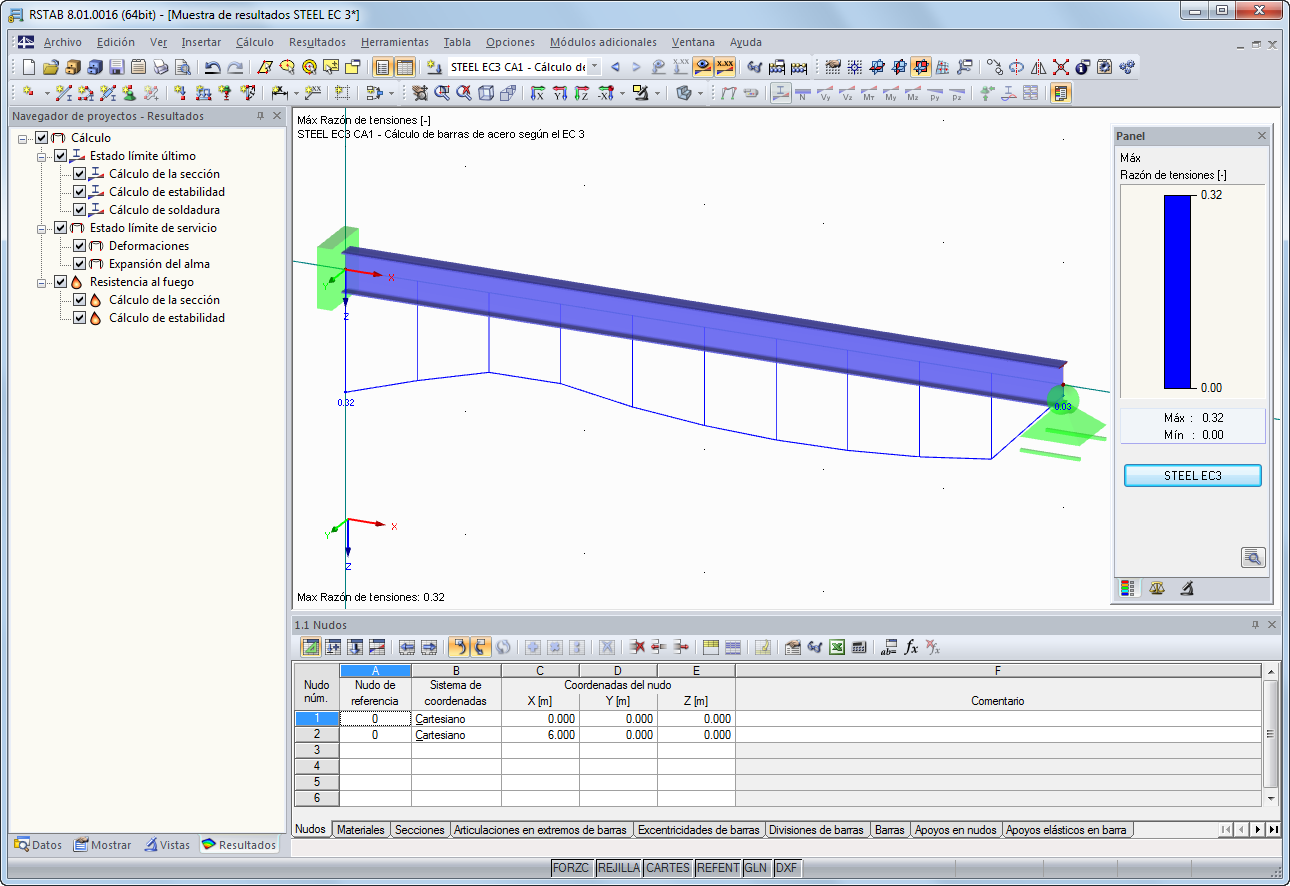This screenshot has height=886, width=1290.
Task: Toggle Expansión del alma checkbox
Action: 79,264
